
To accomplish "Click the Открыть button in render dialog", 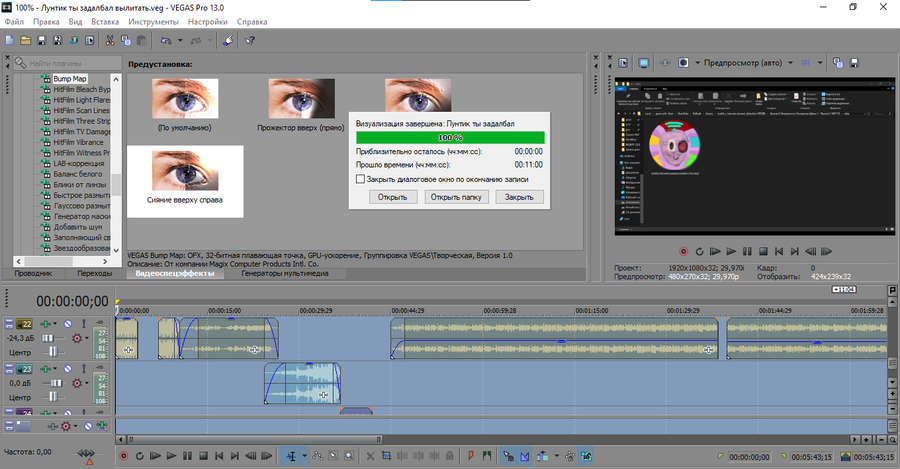I will (393, 197).
